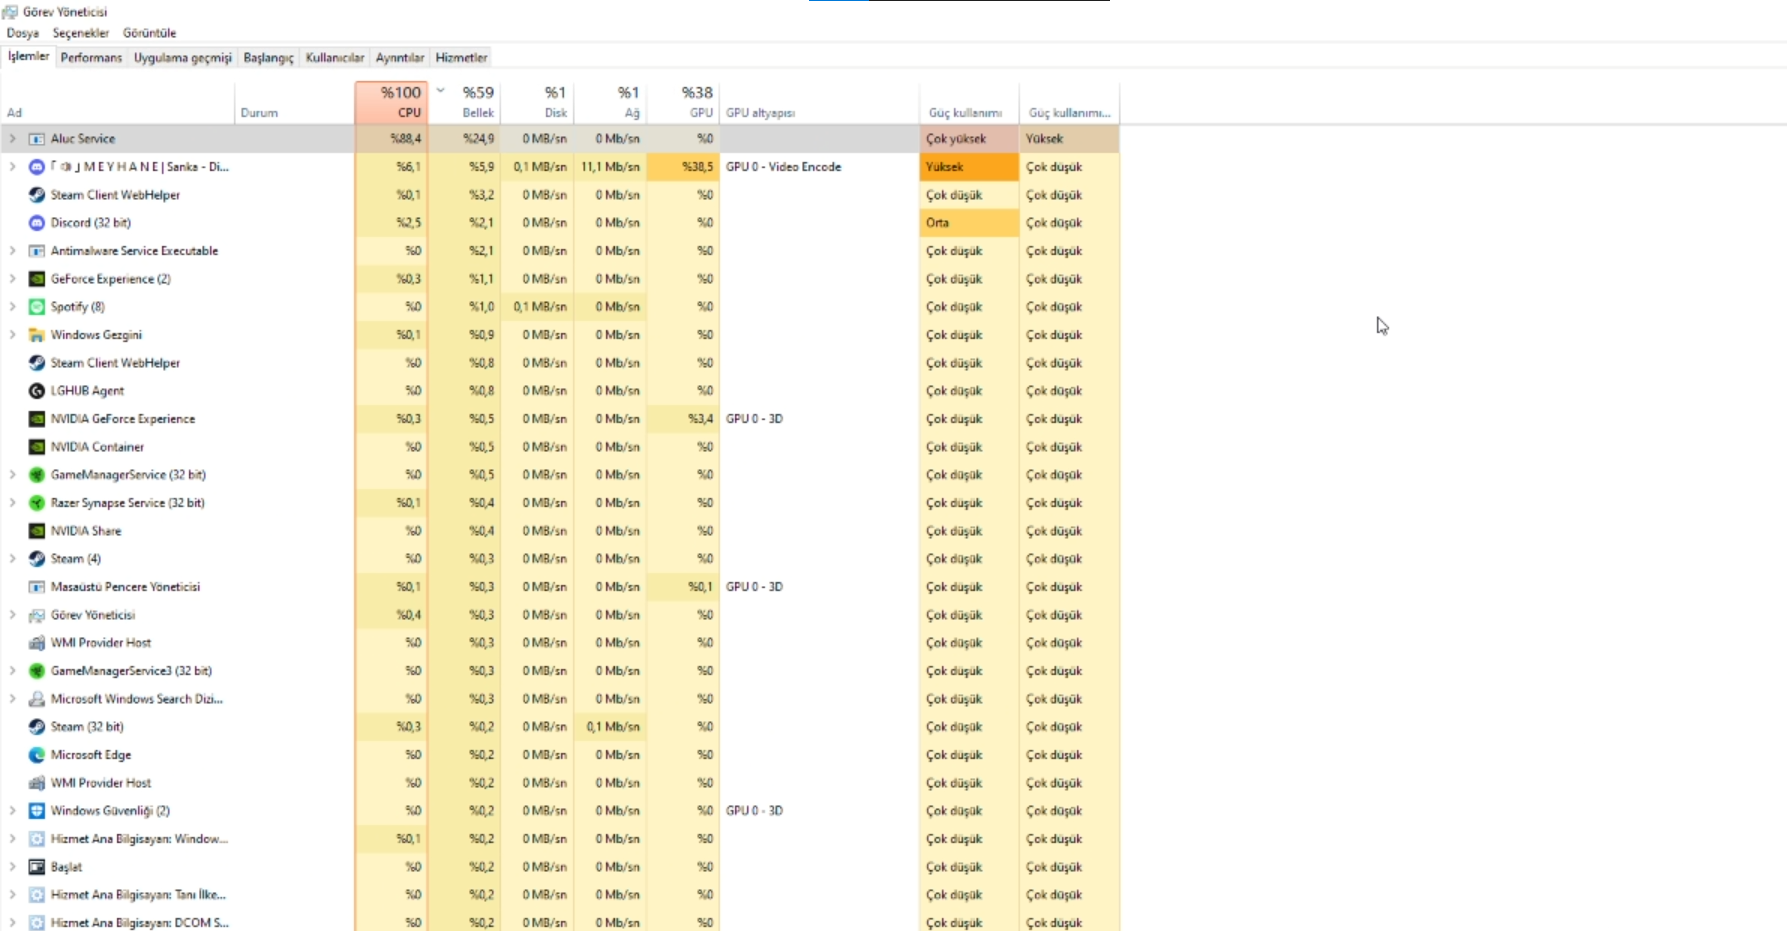Viewport: 1787px width, 931px height.
Task: Open the Görüntüle menu
Action: [150, 33]
